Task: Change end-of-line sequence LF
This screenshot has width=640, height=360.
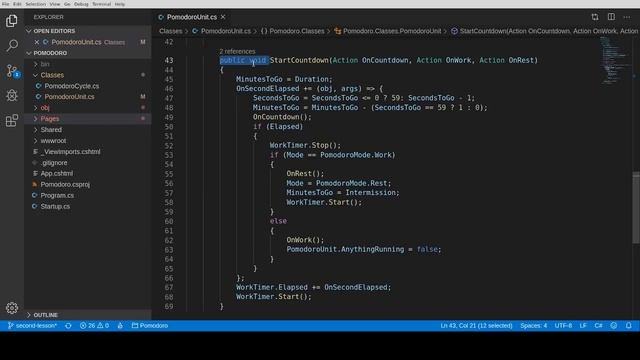Action: click(583, 326)
